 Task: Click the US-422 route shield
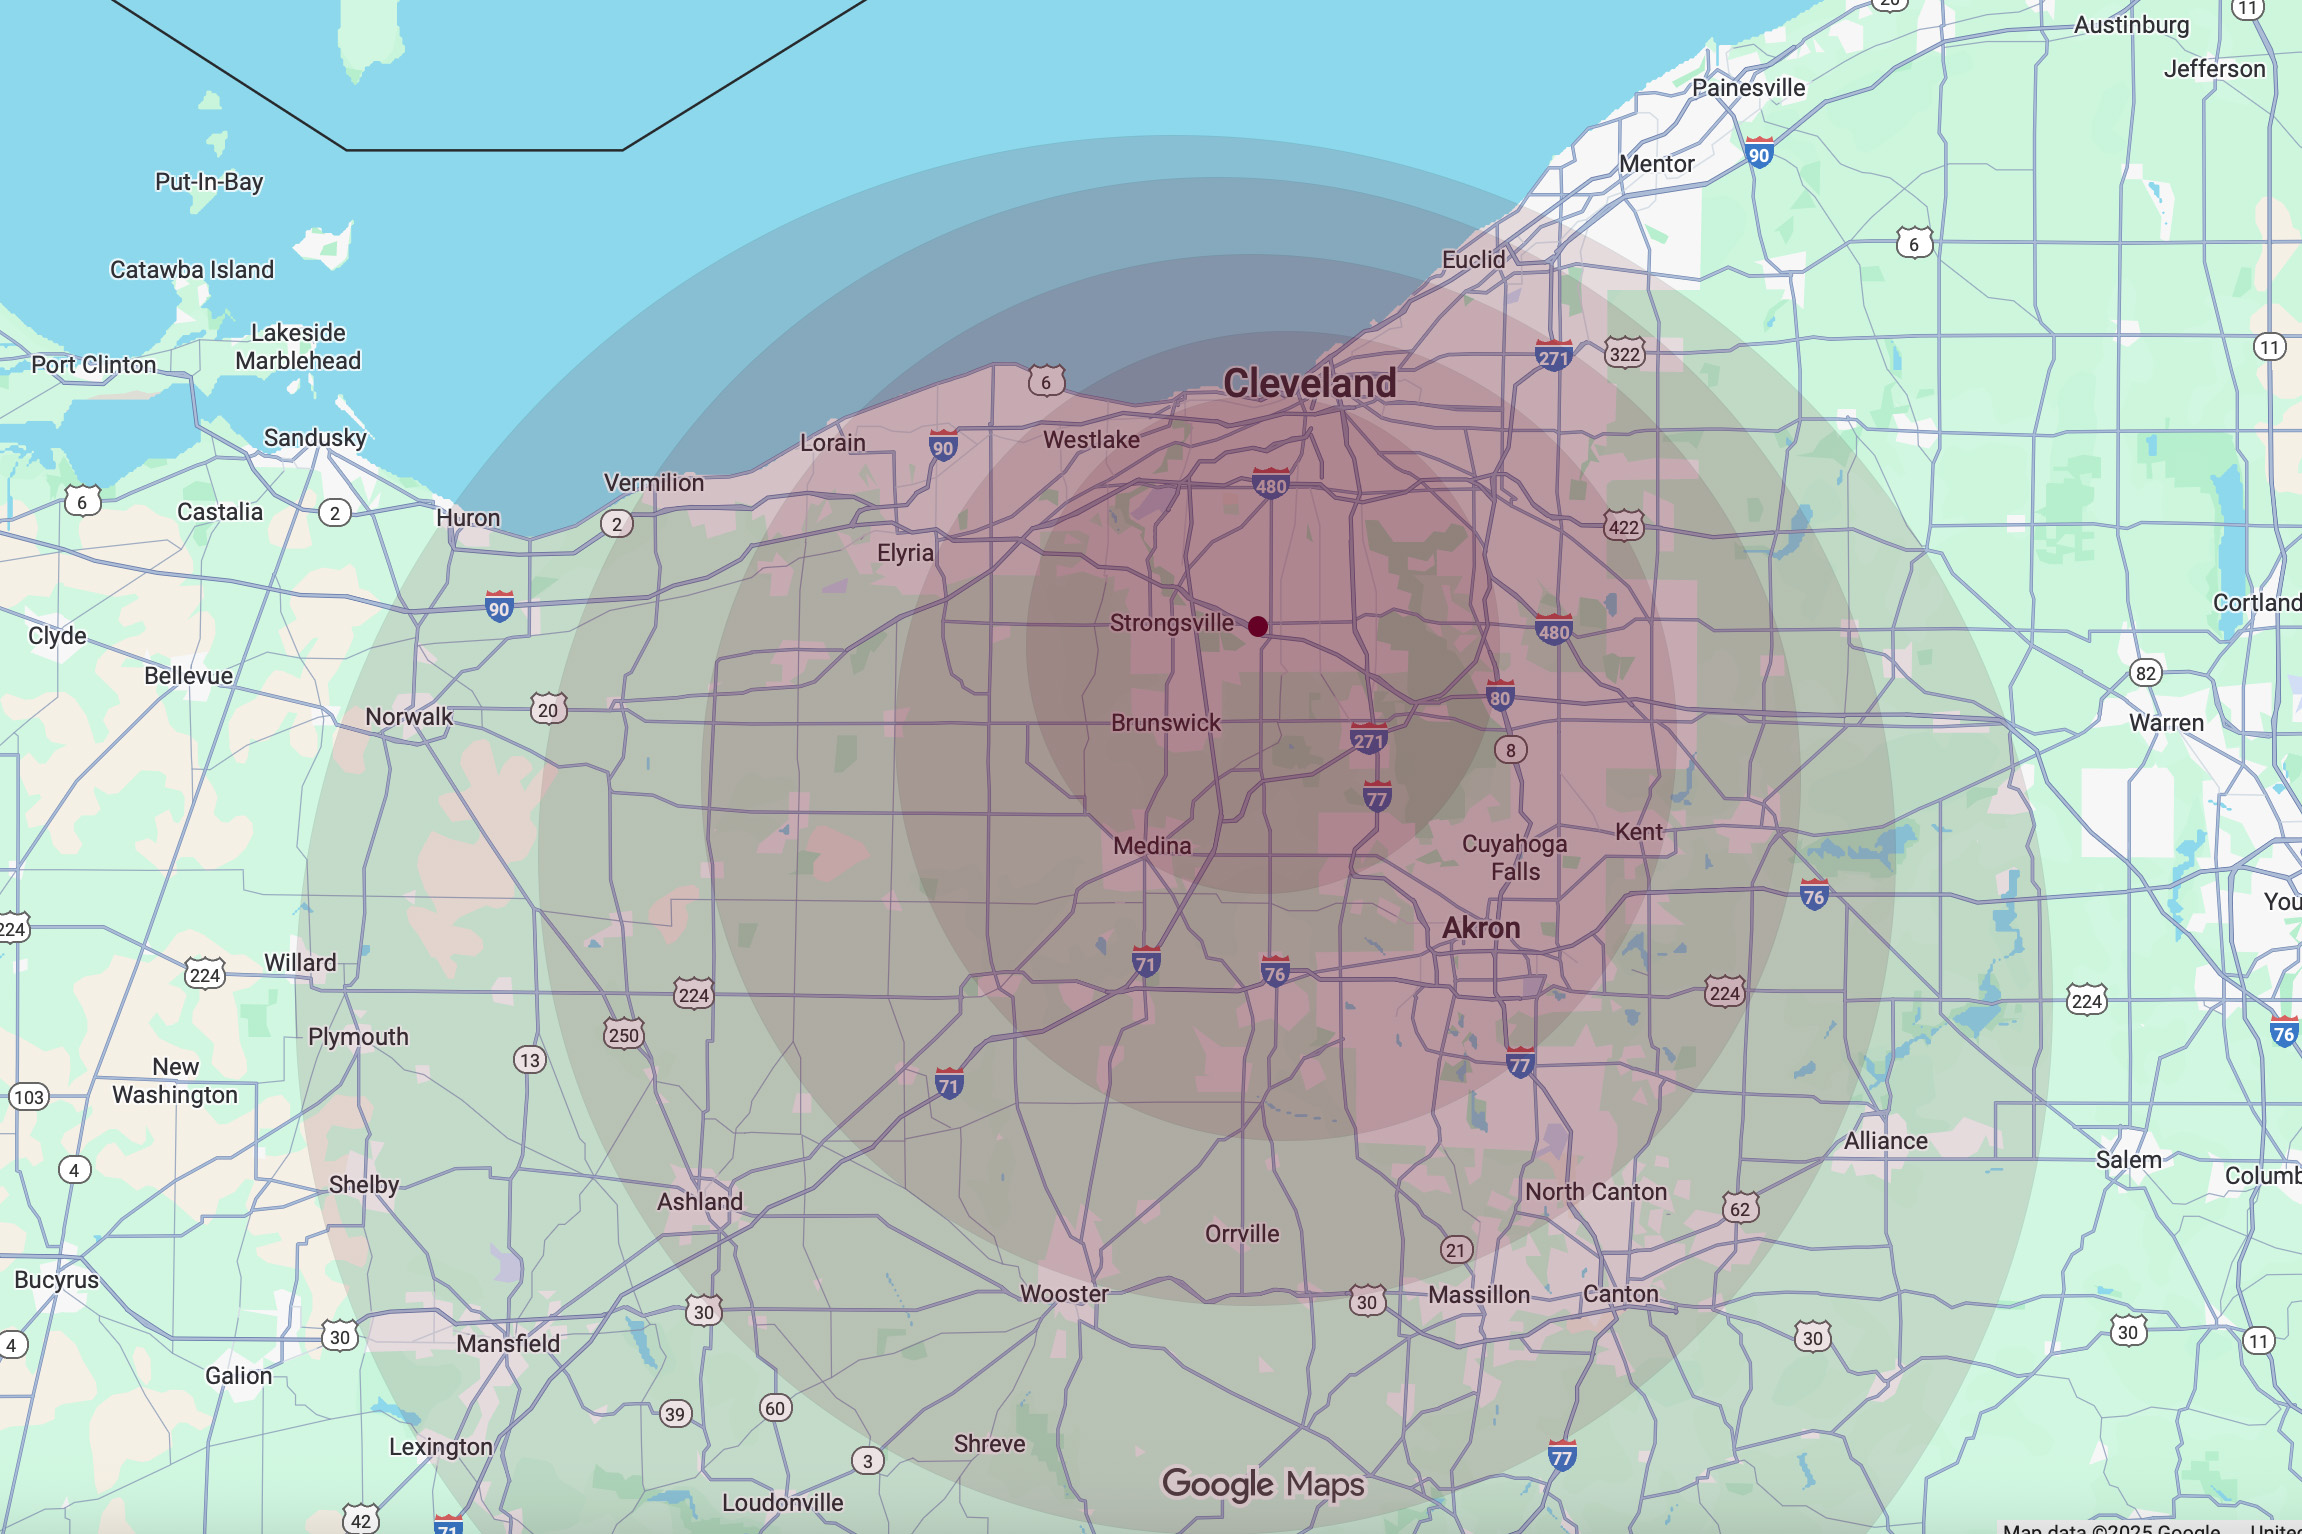point(1623,527)
